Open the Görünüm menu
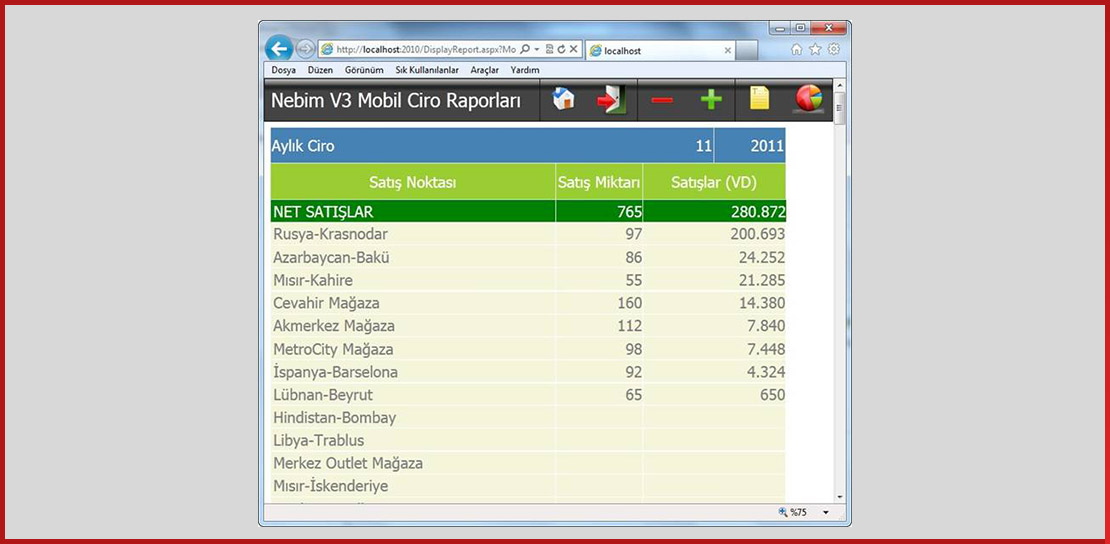This screenshot has height=544, width=1110. point(365,70)
